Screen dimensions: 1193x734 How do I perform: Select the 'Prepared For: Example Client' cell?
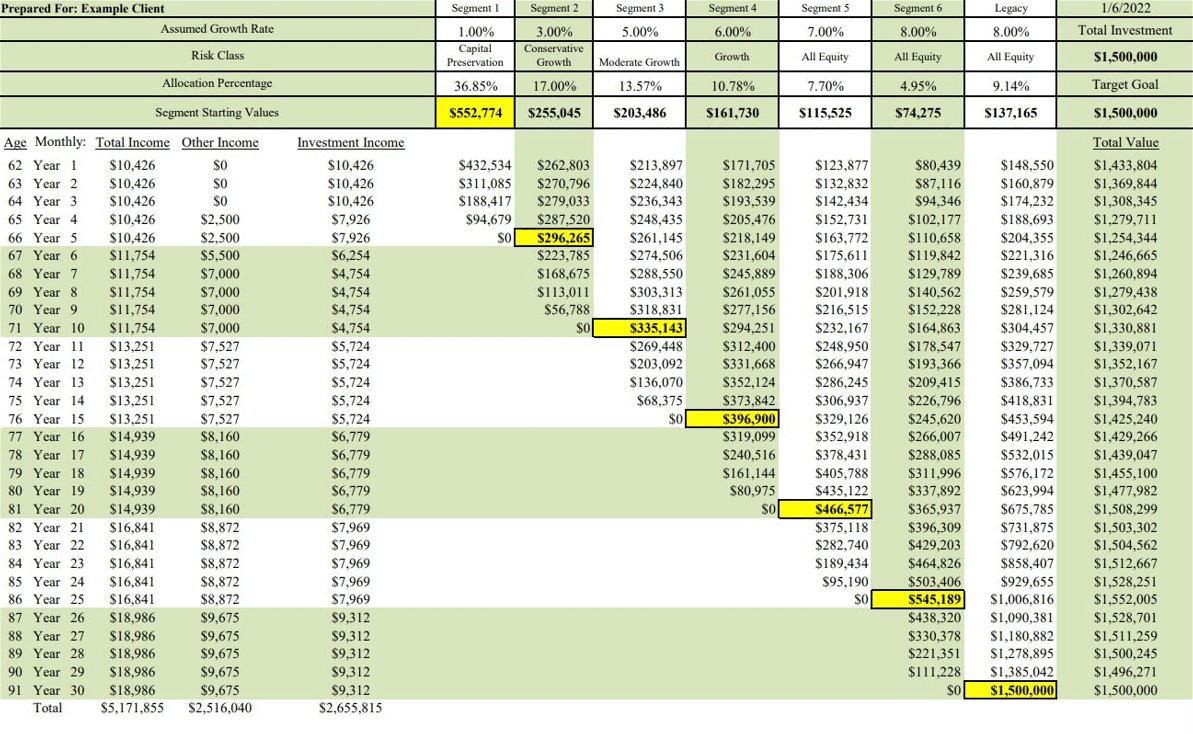click(x=218, y=8)
